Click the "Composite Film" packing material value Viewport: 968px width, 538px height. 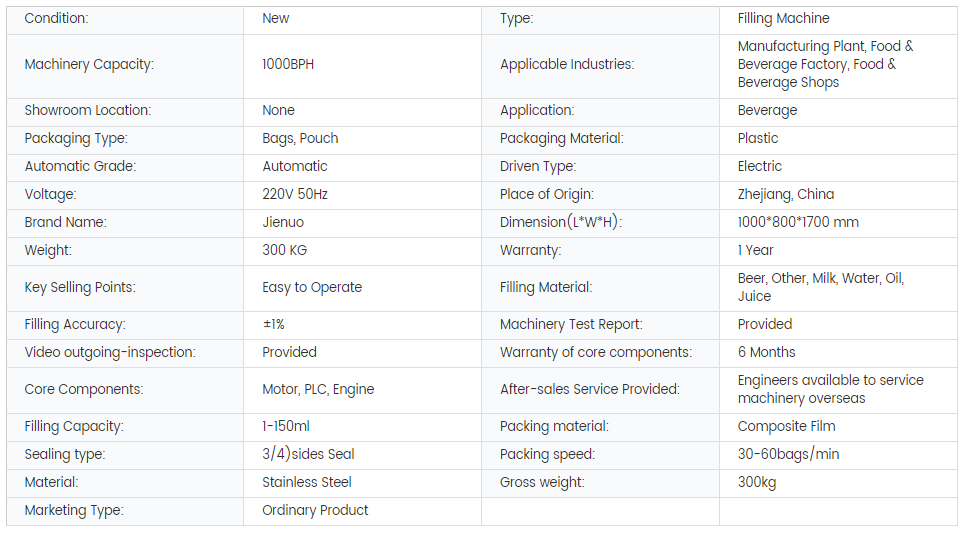point(786,426)
